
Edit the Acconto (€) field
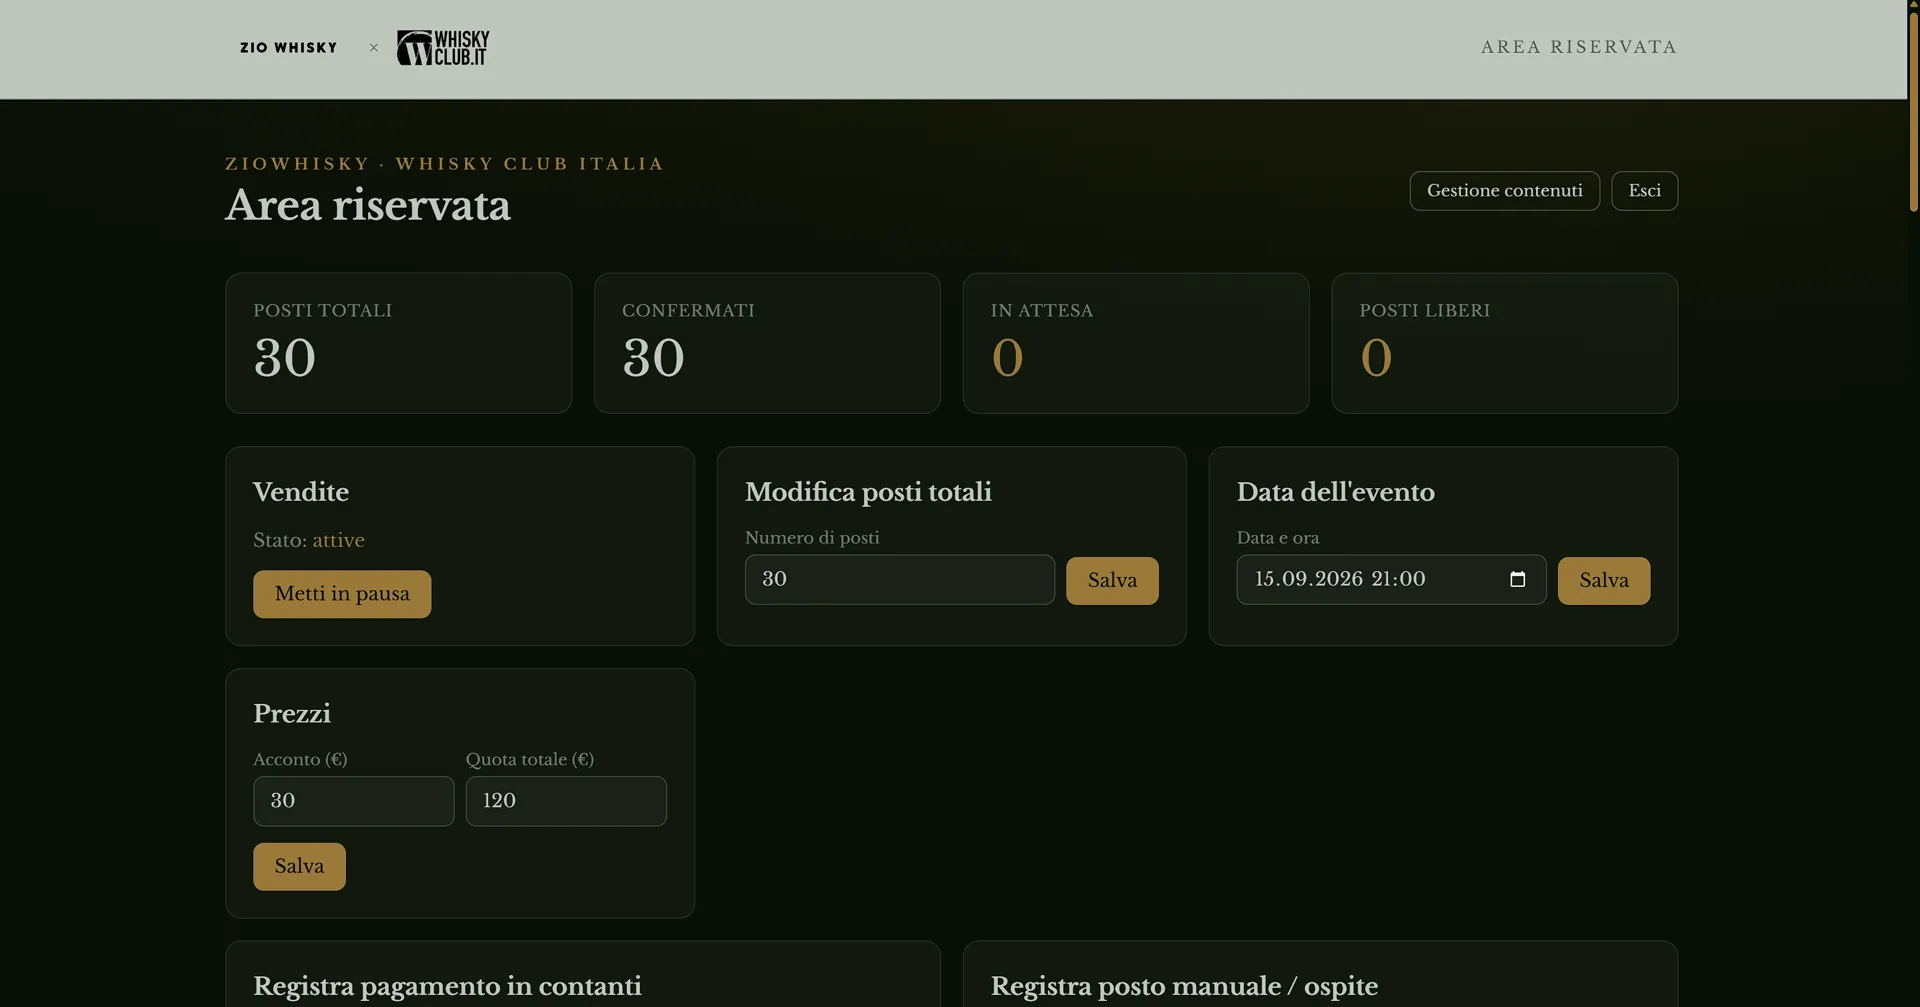353,801
